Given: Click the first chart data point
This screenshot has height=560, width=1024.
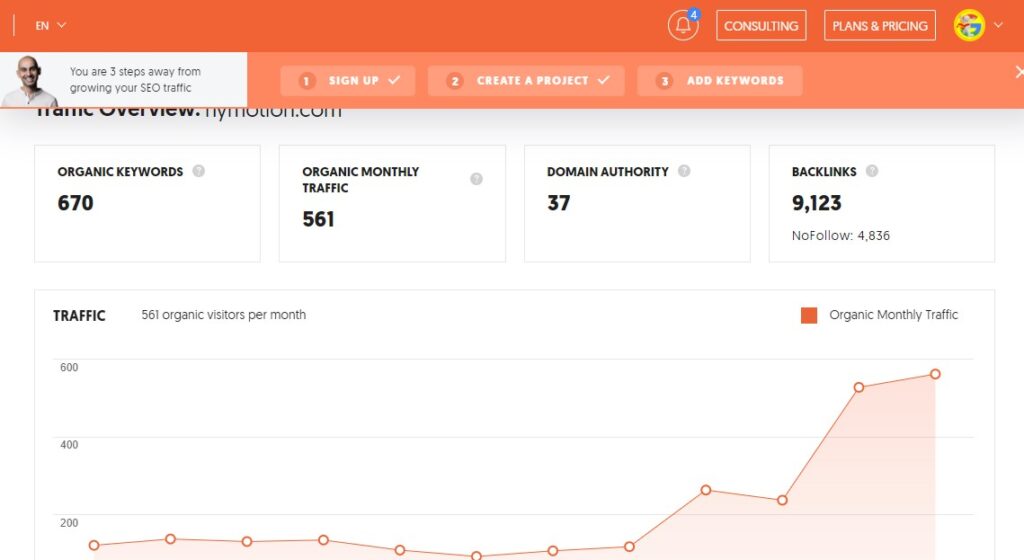Looking at the screenshot, I should click(94, 545).
